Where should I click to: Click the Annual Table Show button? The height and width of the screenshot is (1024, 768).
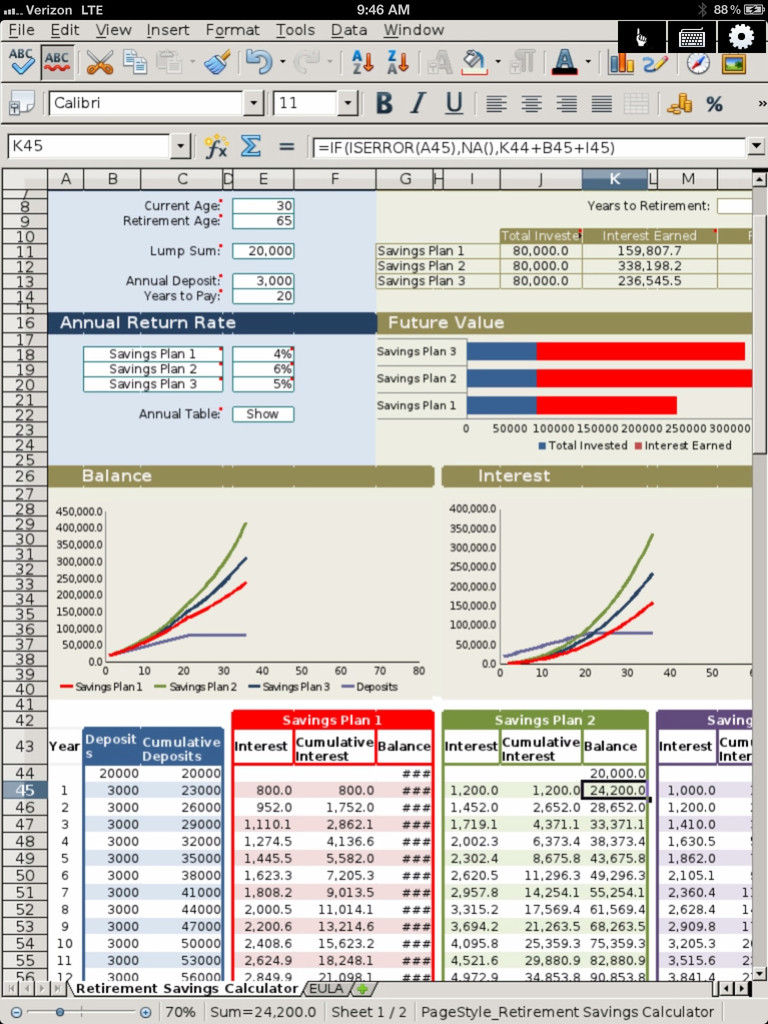tap(263, 414)
